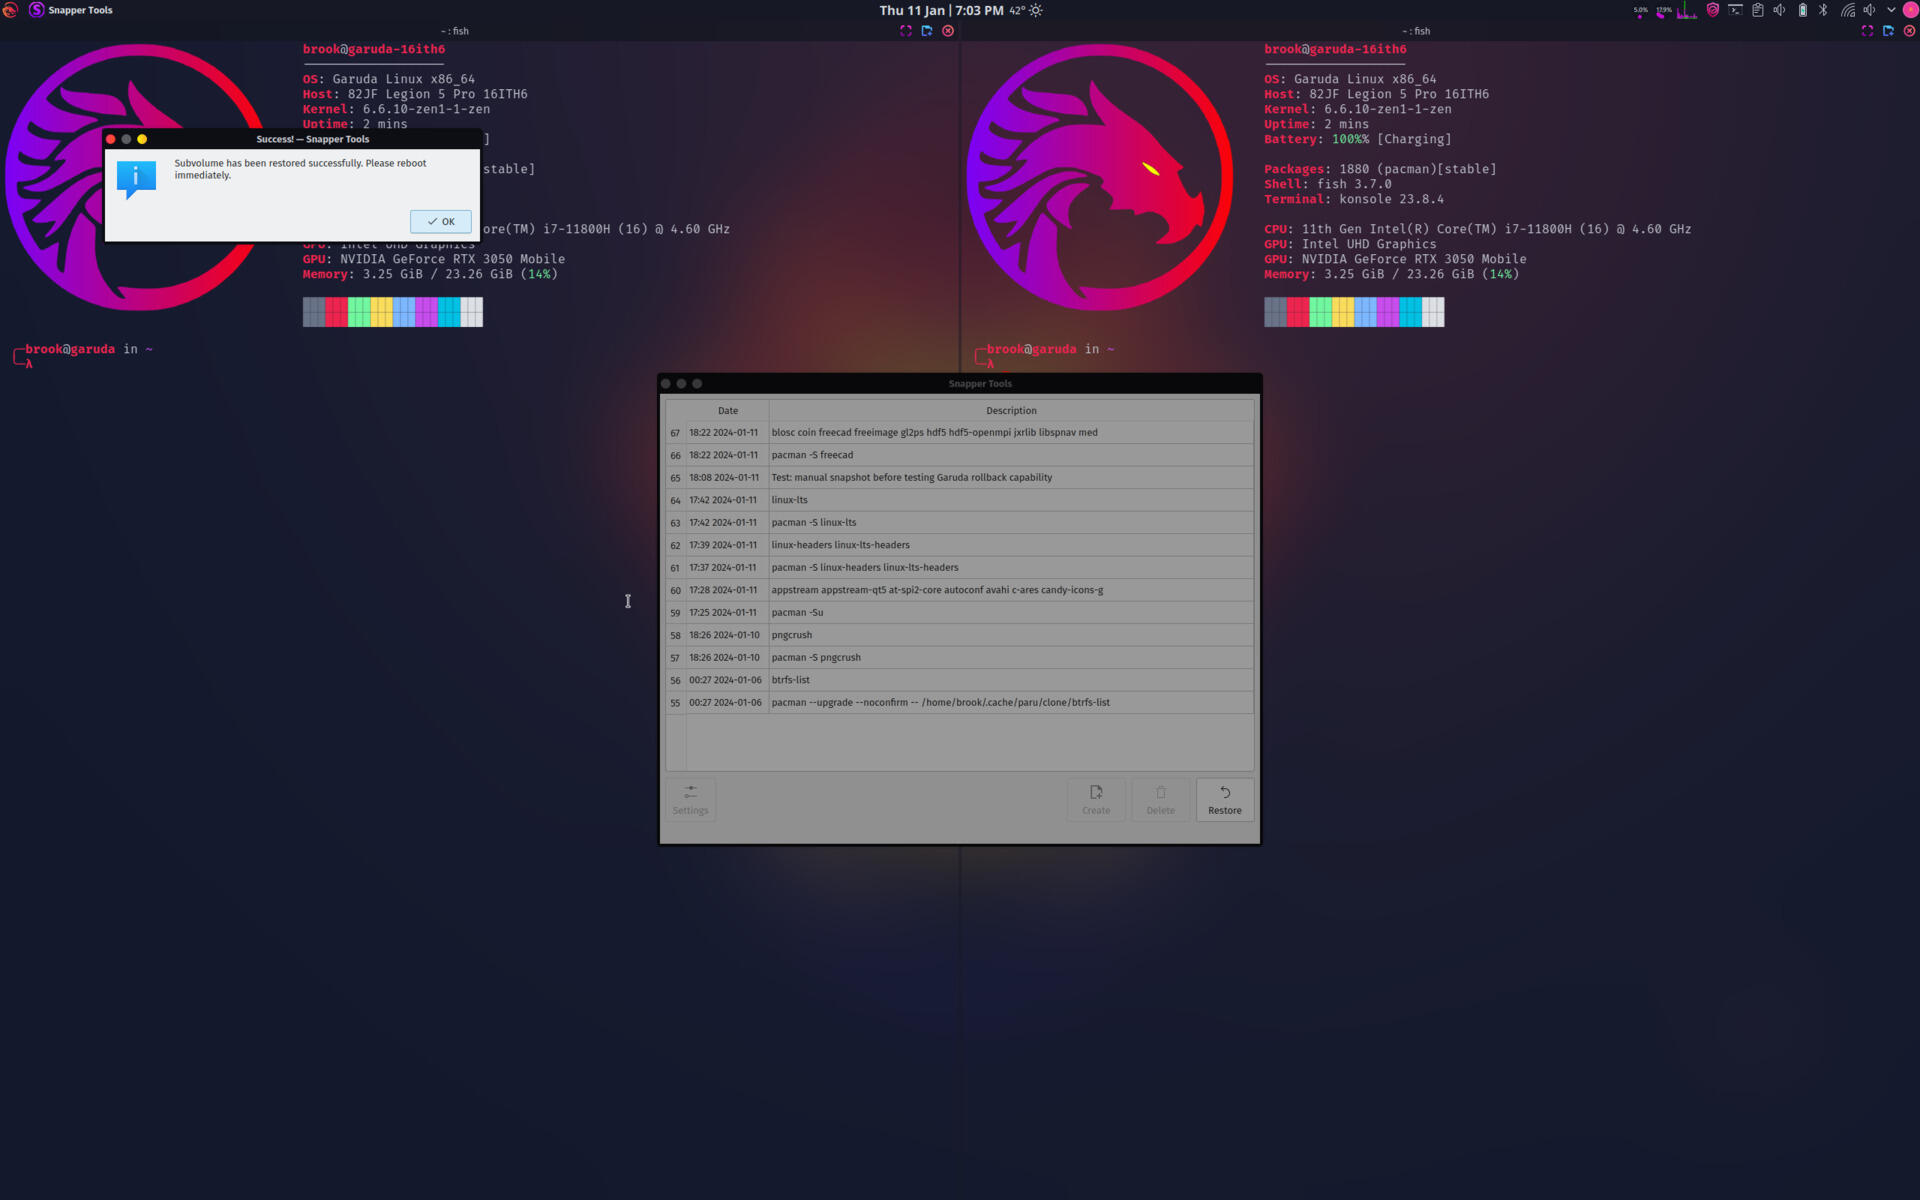1920x1200 pixels.
Task: Click OK in the Success dialog
Action: pos(440,221)
